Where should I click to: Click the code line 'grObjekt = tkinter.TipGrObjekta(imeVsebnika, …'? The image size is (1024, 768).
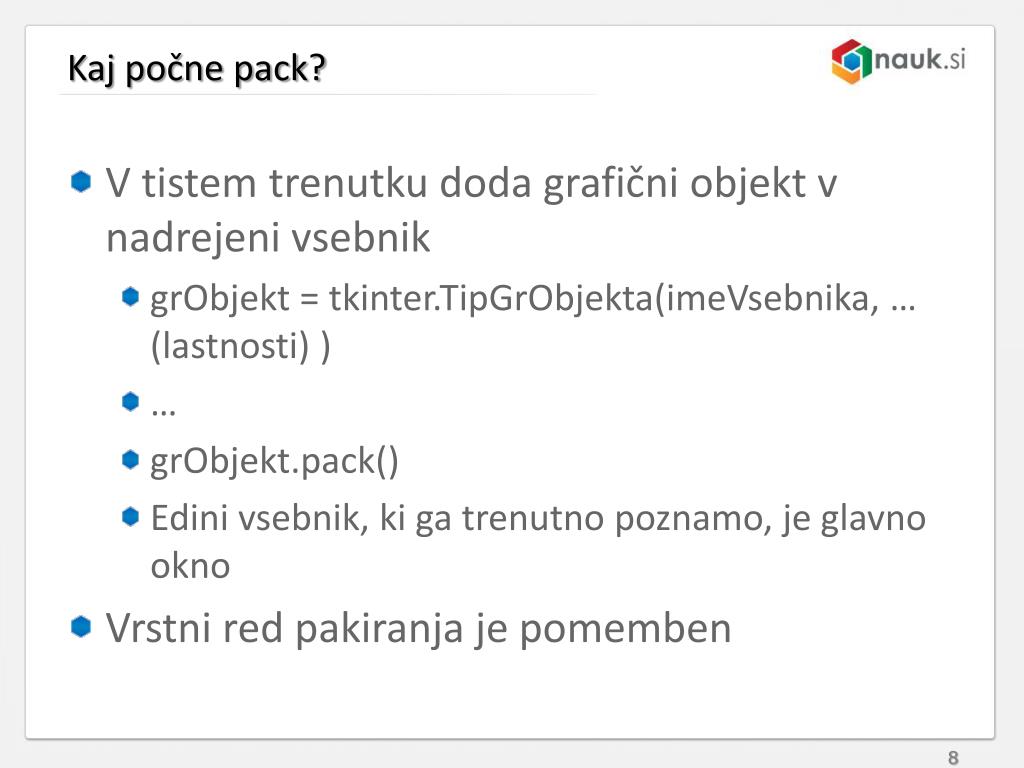point(533,300)
